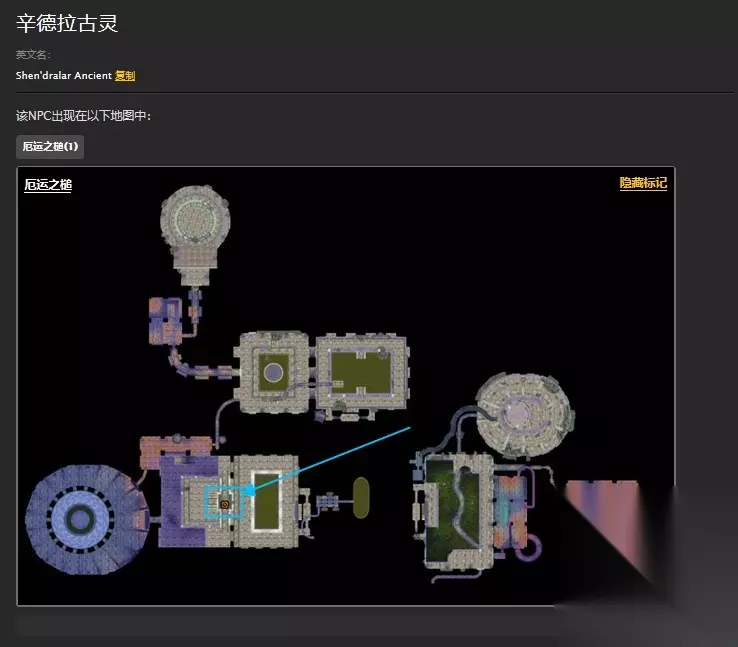Click the 复制 link beside Shen'dralar Ancient
The width and height of the screenshot is (738, 647).
[125, 76]
